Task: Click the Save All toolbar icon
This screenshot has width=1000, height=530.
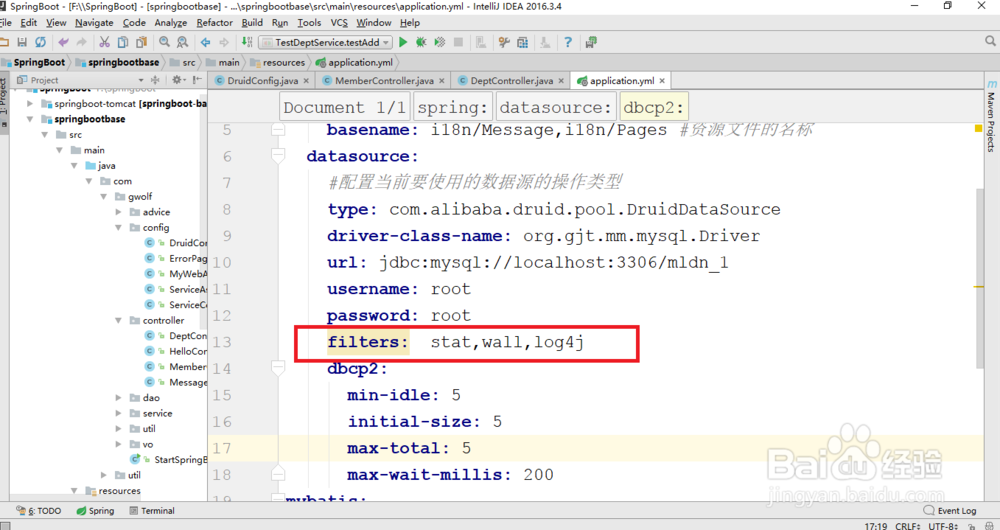Action: (22, 42)
